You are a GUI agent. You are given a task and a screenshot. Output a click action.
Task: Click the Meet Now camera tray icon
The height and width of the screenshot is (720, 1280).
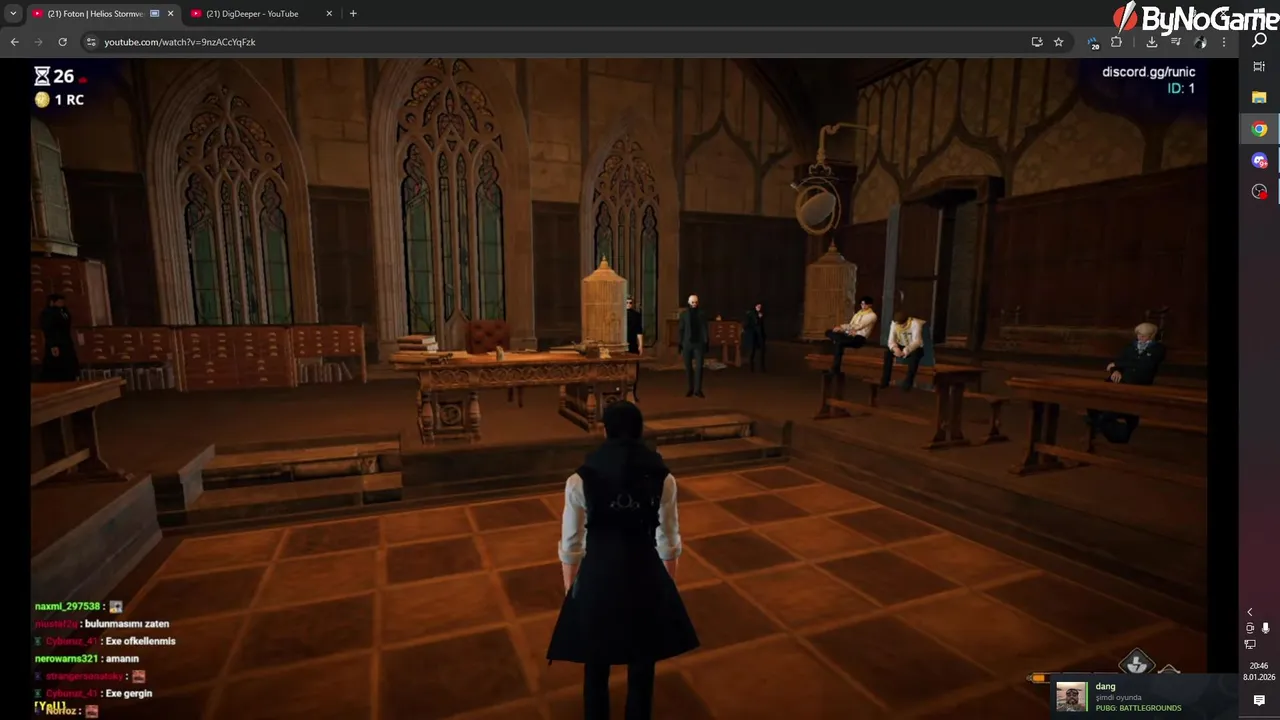pyautogui.click(x=1250, y=628)
